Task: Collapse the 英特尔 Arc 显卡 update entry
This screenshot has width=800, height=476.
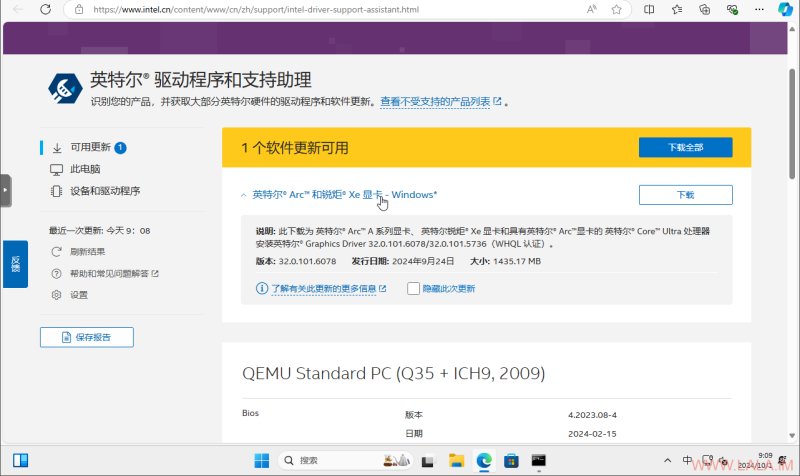Action: click(243, 195)
